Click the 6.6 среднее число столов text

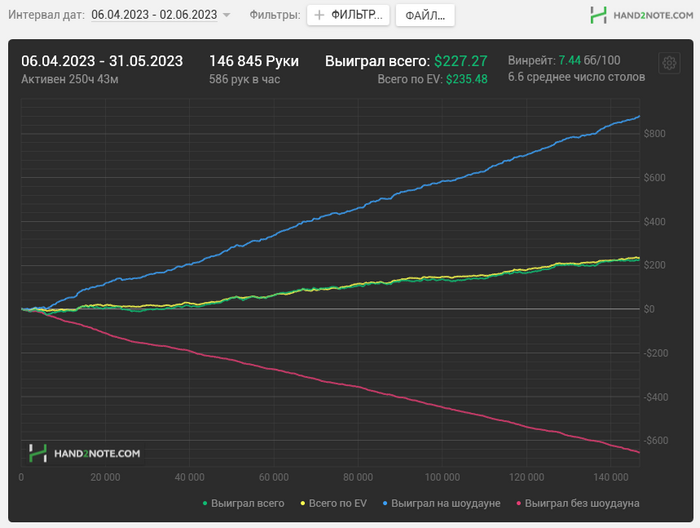[576, 77]
